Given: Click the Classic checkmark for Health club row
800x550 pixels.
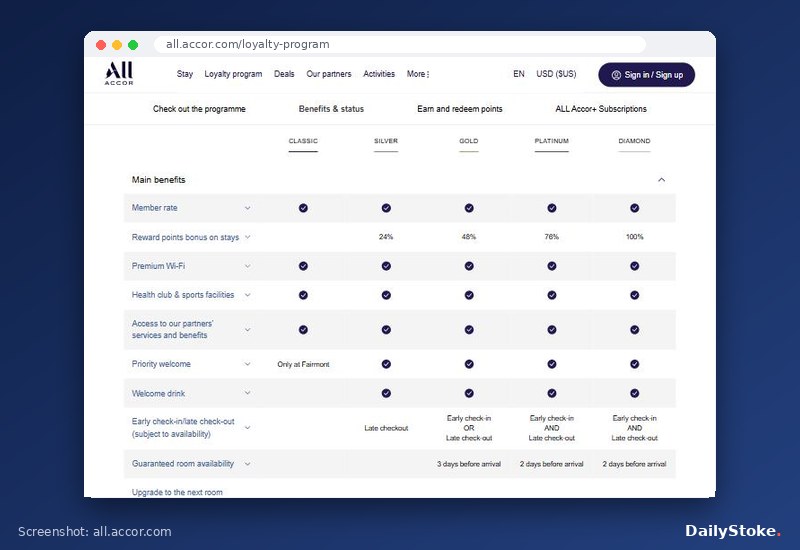Looking at the screenshot, I should pyautogui.click(x=303, y=295).
